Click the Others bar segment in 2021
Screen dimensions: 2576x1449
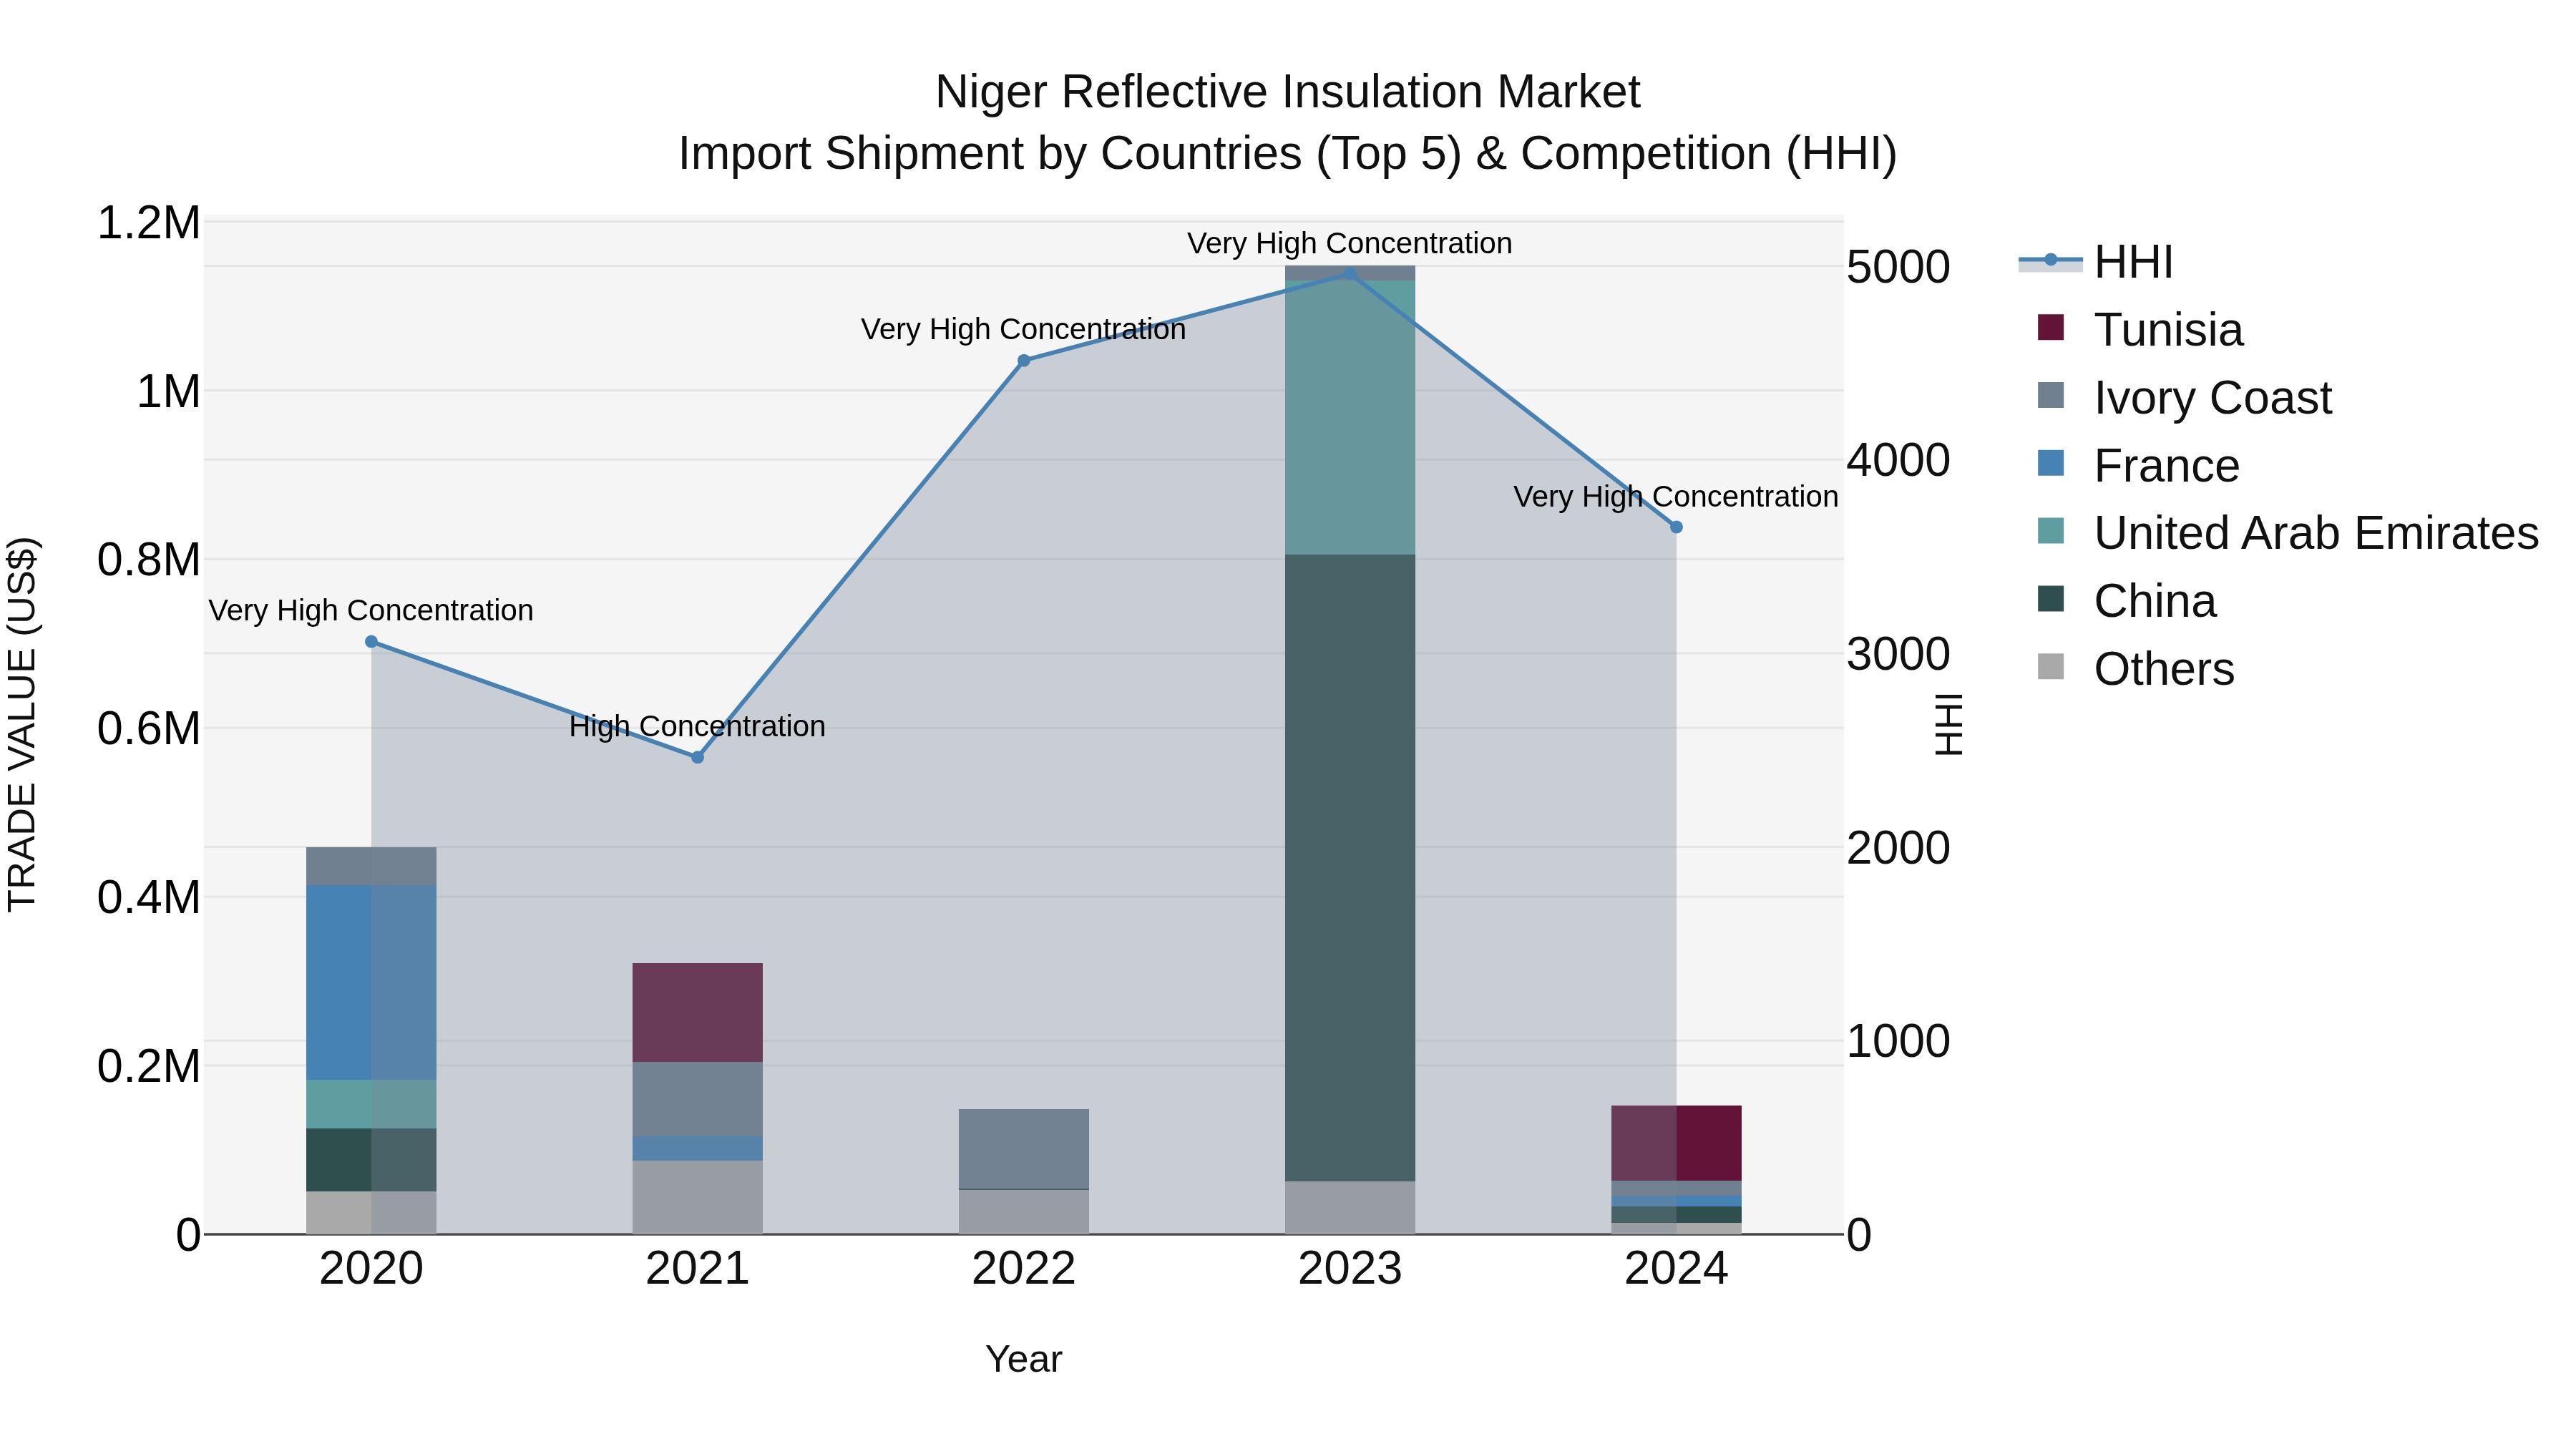(698, 1197)
